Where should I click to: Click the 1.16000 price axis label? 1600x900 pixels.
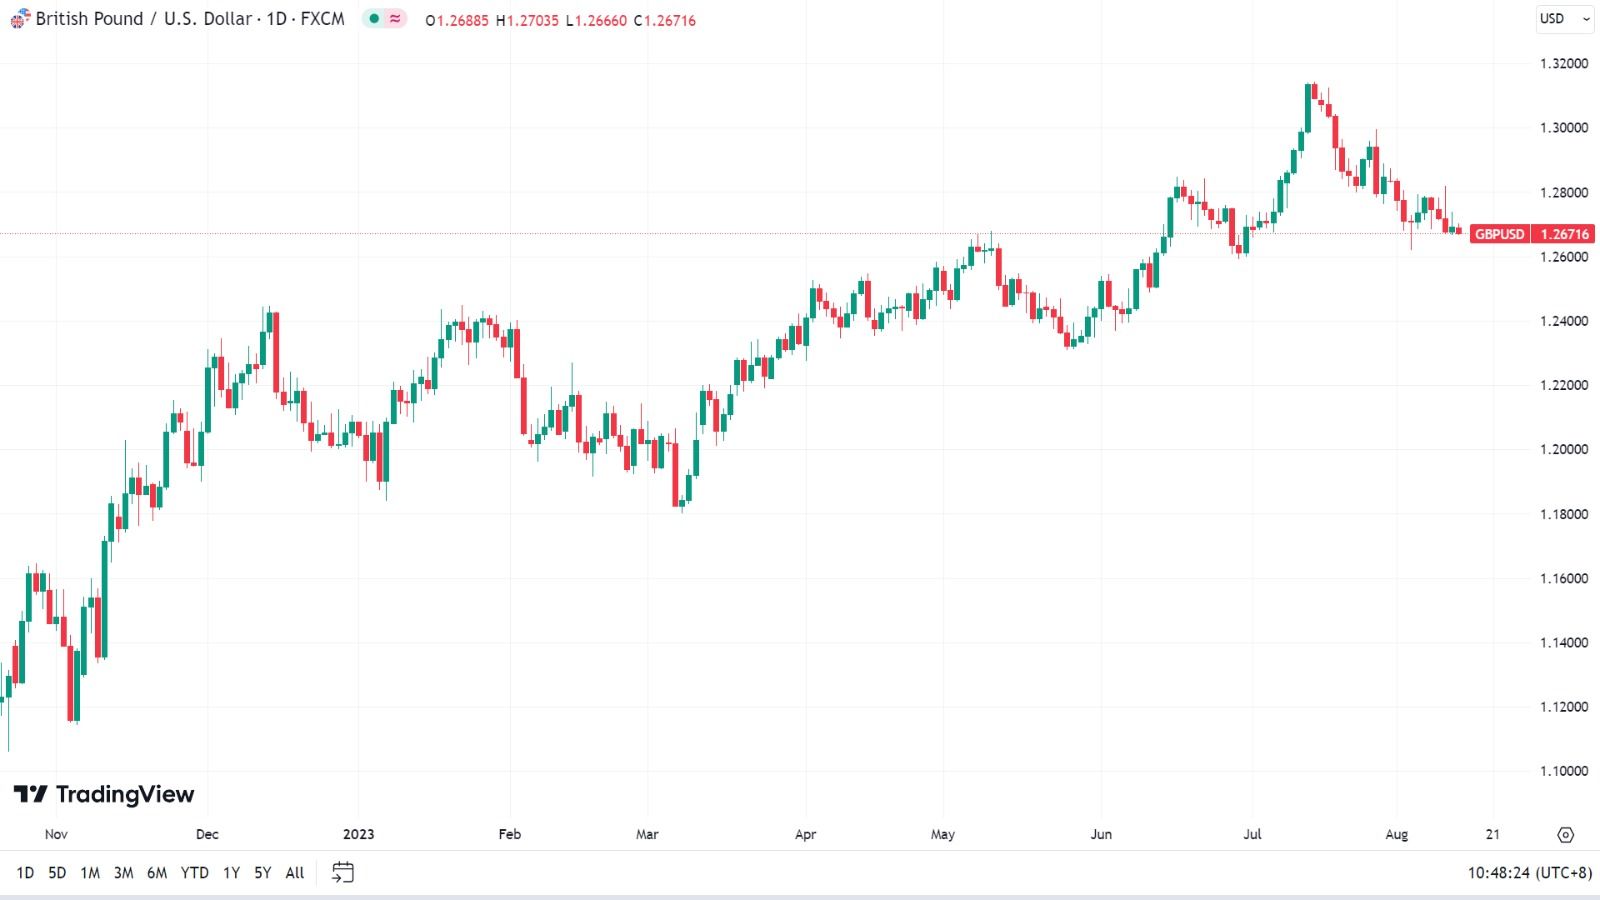click(1564, 578)
